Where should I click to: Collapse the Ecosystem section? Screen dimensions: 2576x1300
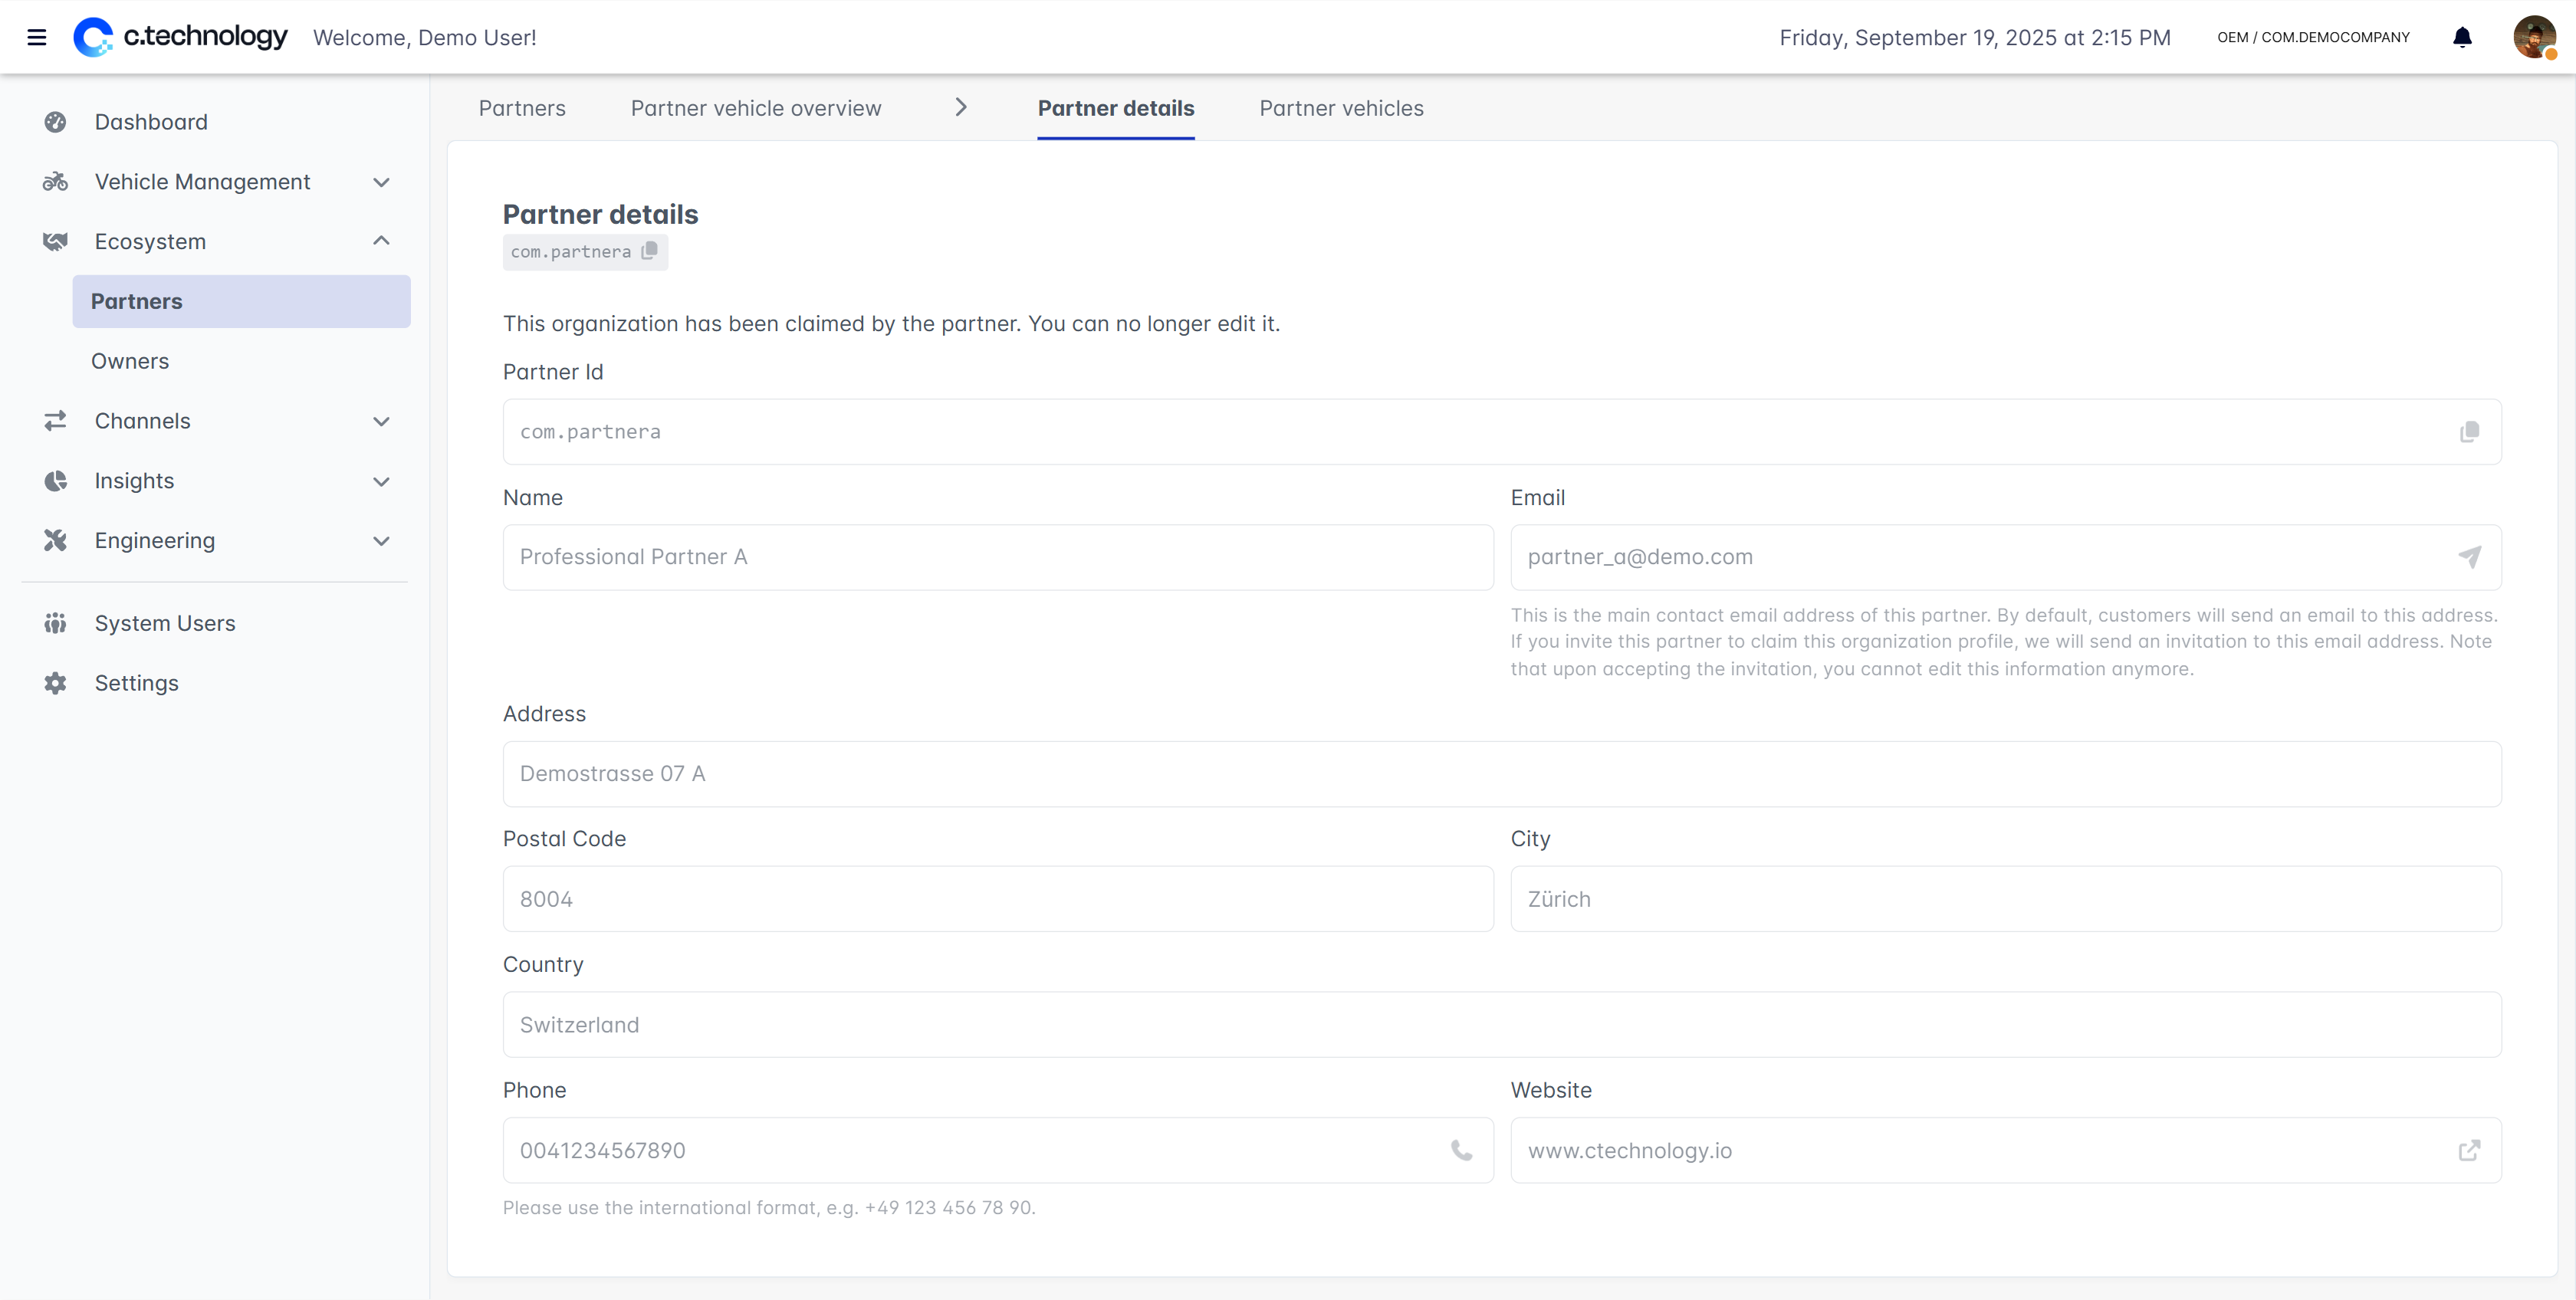click(x=381, y=241)
